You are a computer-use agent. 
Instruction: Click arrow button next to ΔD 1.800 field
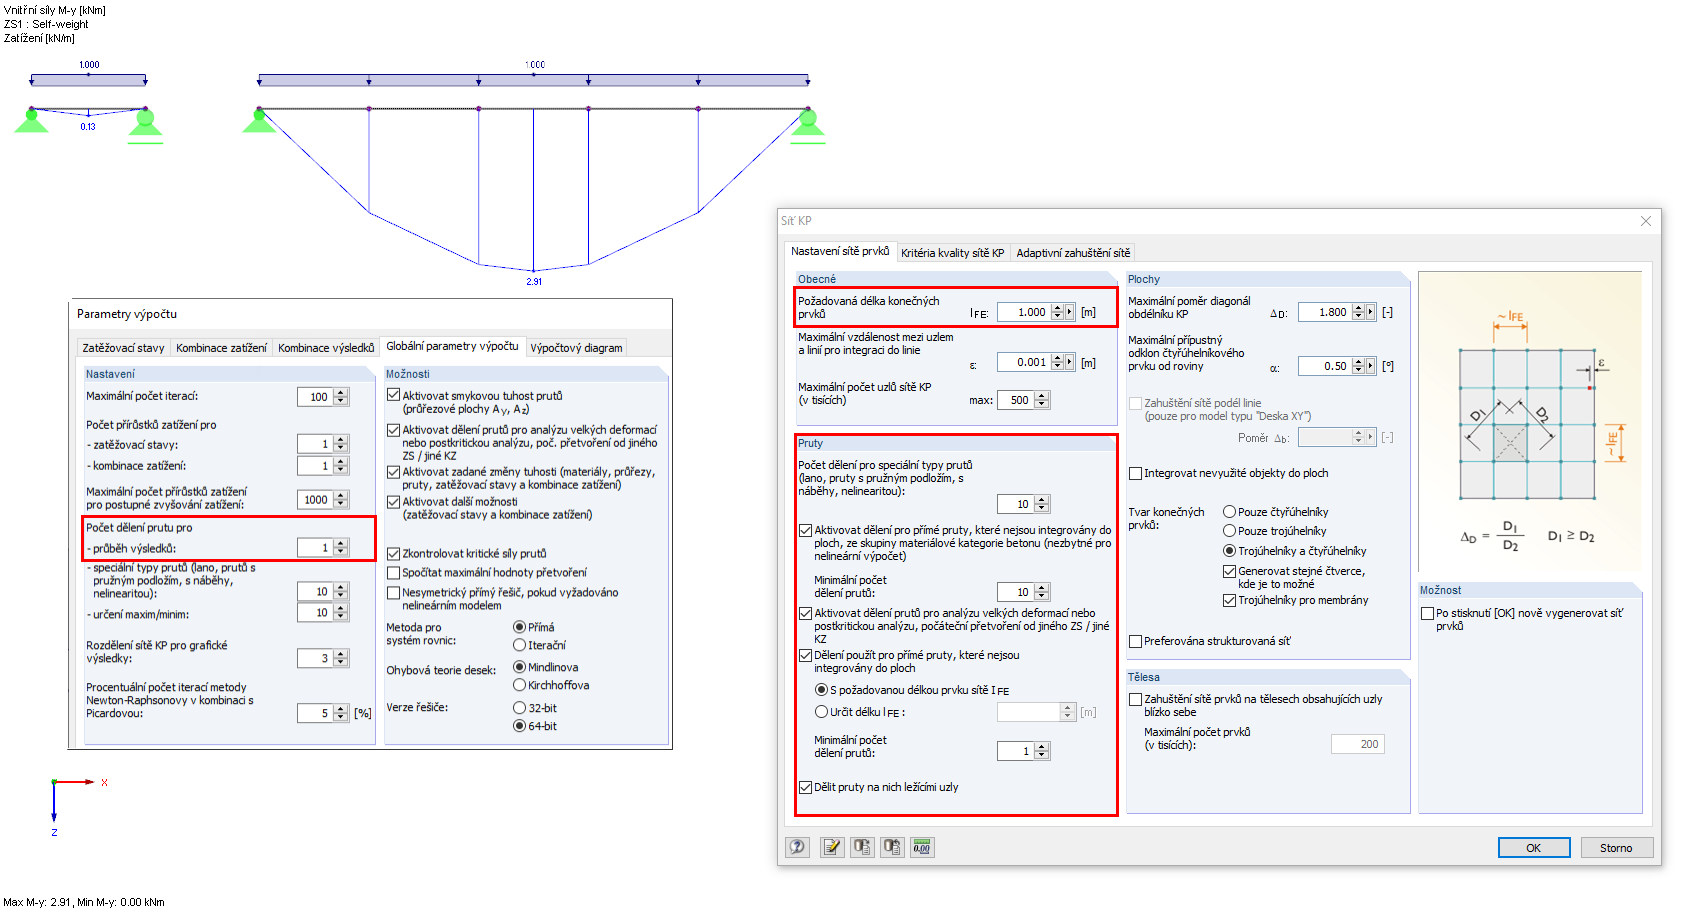(1371, 312)
